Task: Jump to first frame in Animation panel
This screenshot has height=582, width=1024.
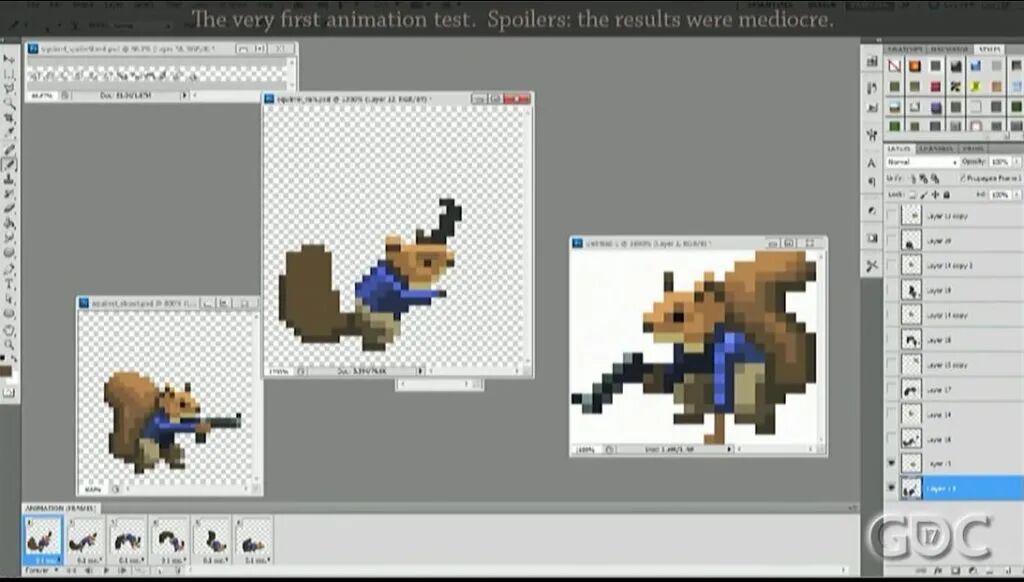Action: pos(72,571)
